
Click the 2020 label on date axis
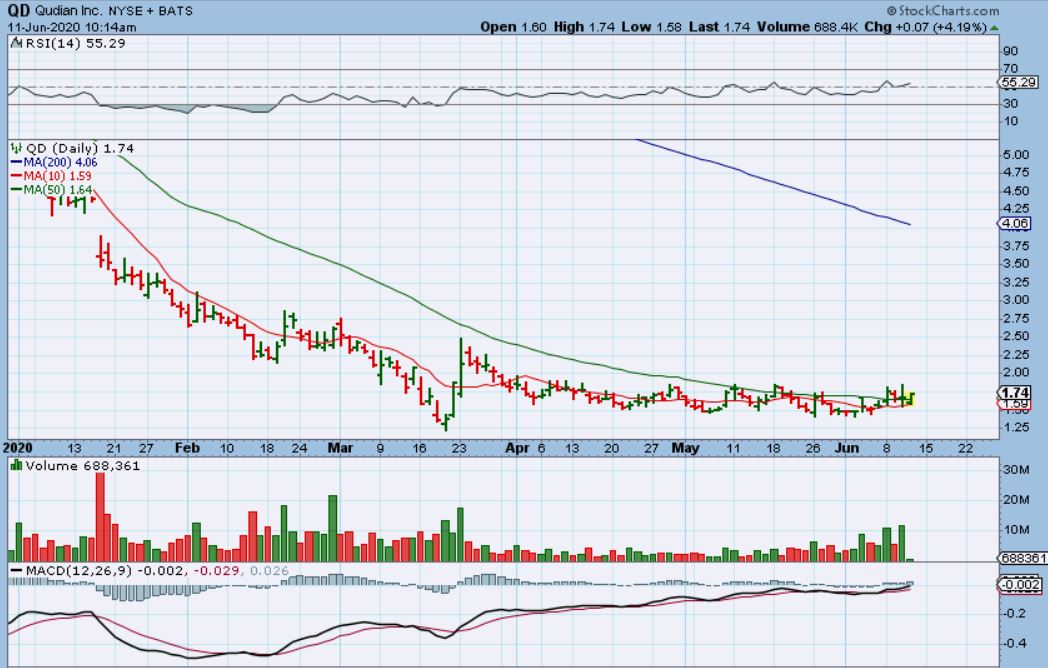tap(19, 449)
